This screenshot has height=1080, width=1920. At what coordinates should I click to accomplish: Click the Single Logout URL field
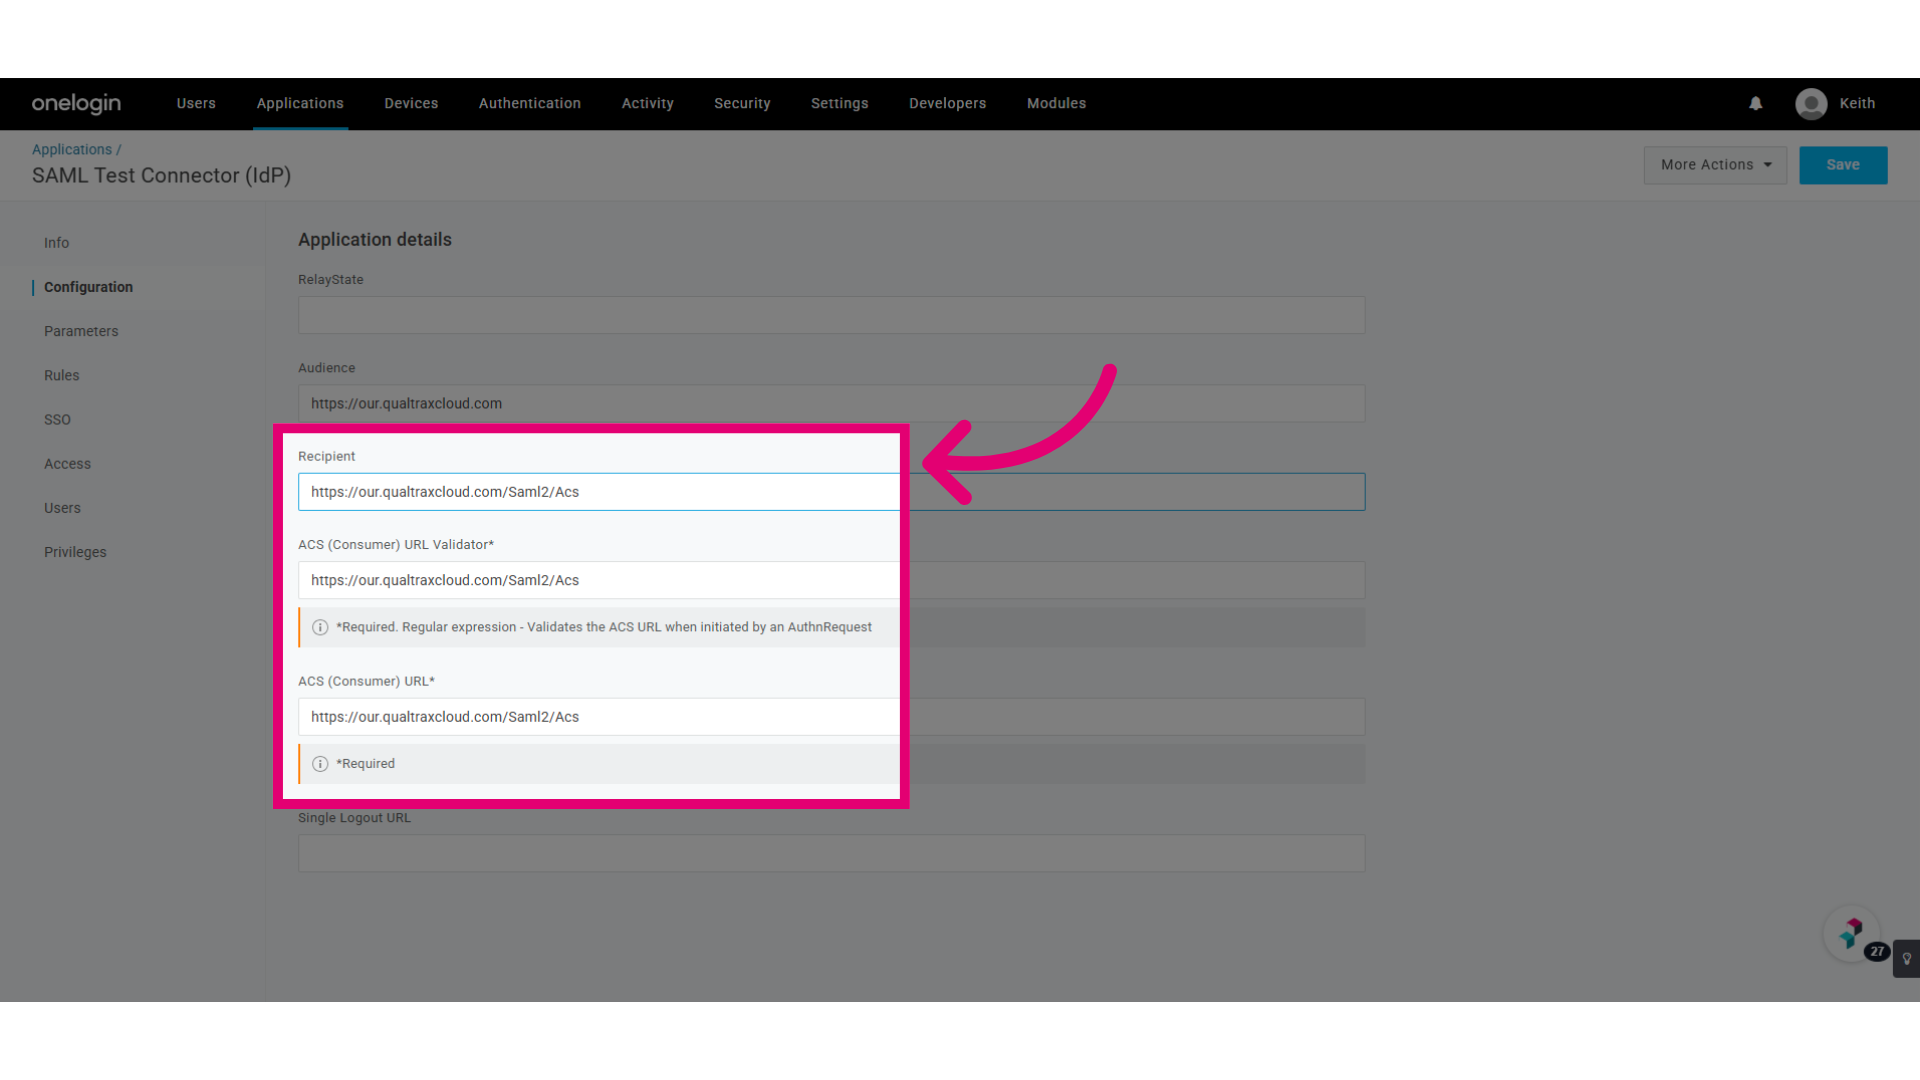[831, 853]
